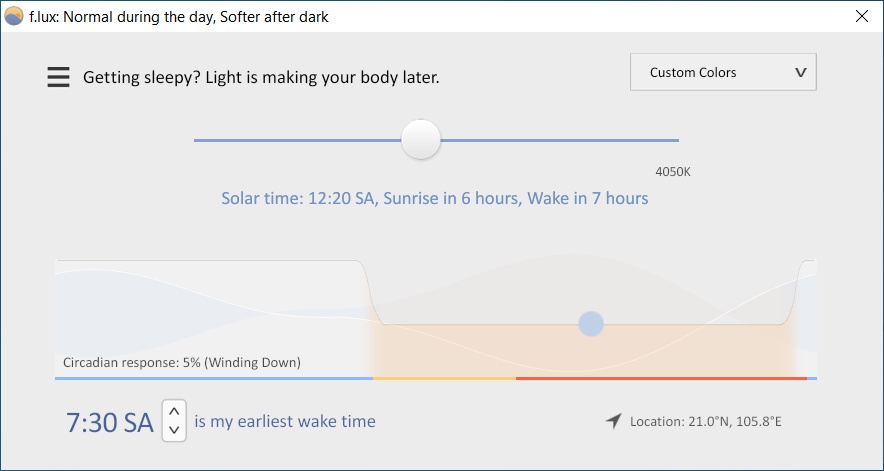The height and width of the screenshot is (471, 884).
Task: Click the blue daytime segment of timeline
Action: click(x=214, y=378)
